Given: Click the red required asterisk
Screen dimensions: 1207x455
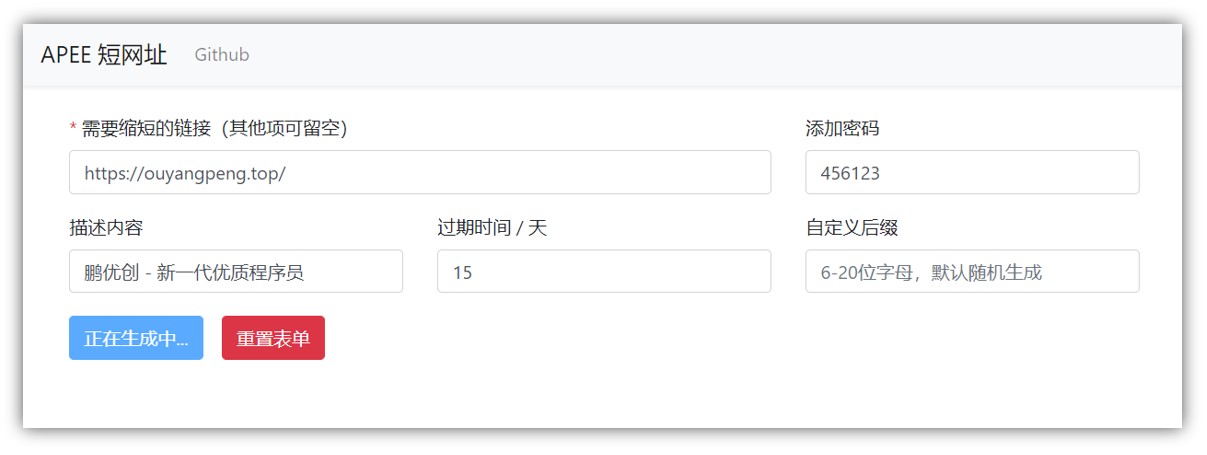Looking at the screenshot, I should pos(73,128).
